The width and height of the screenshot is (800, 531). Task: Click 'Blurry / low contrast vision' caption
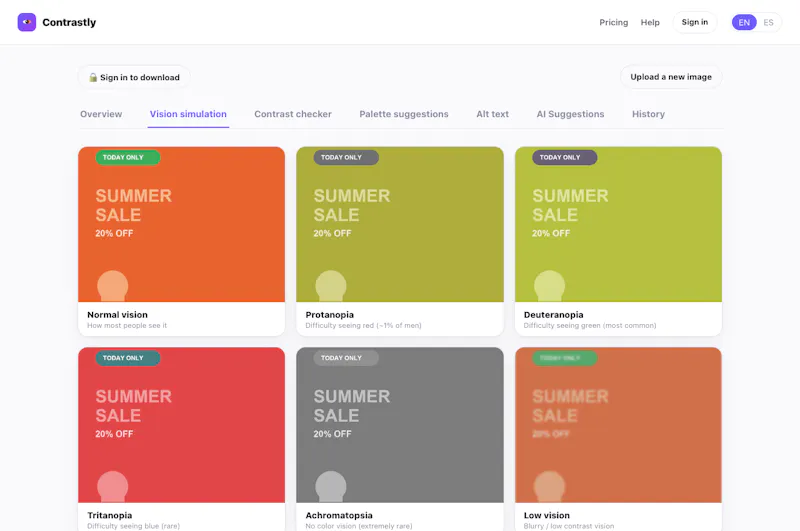[x=569, y=526]
